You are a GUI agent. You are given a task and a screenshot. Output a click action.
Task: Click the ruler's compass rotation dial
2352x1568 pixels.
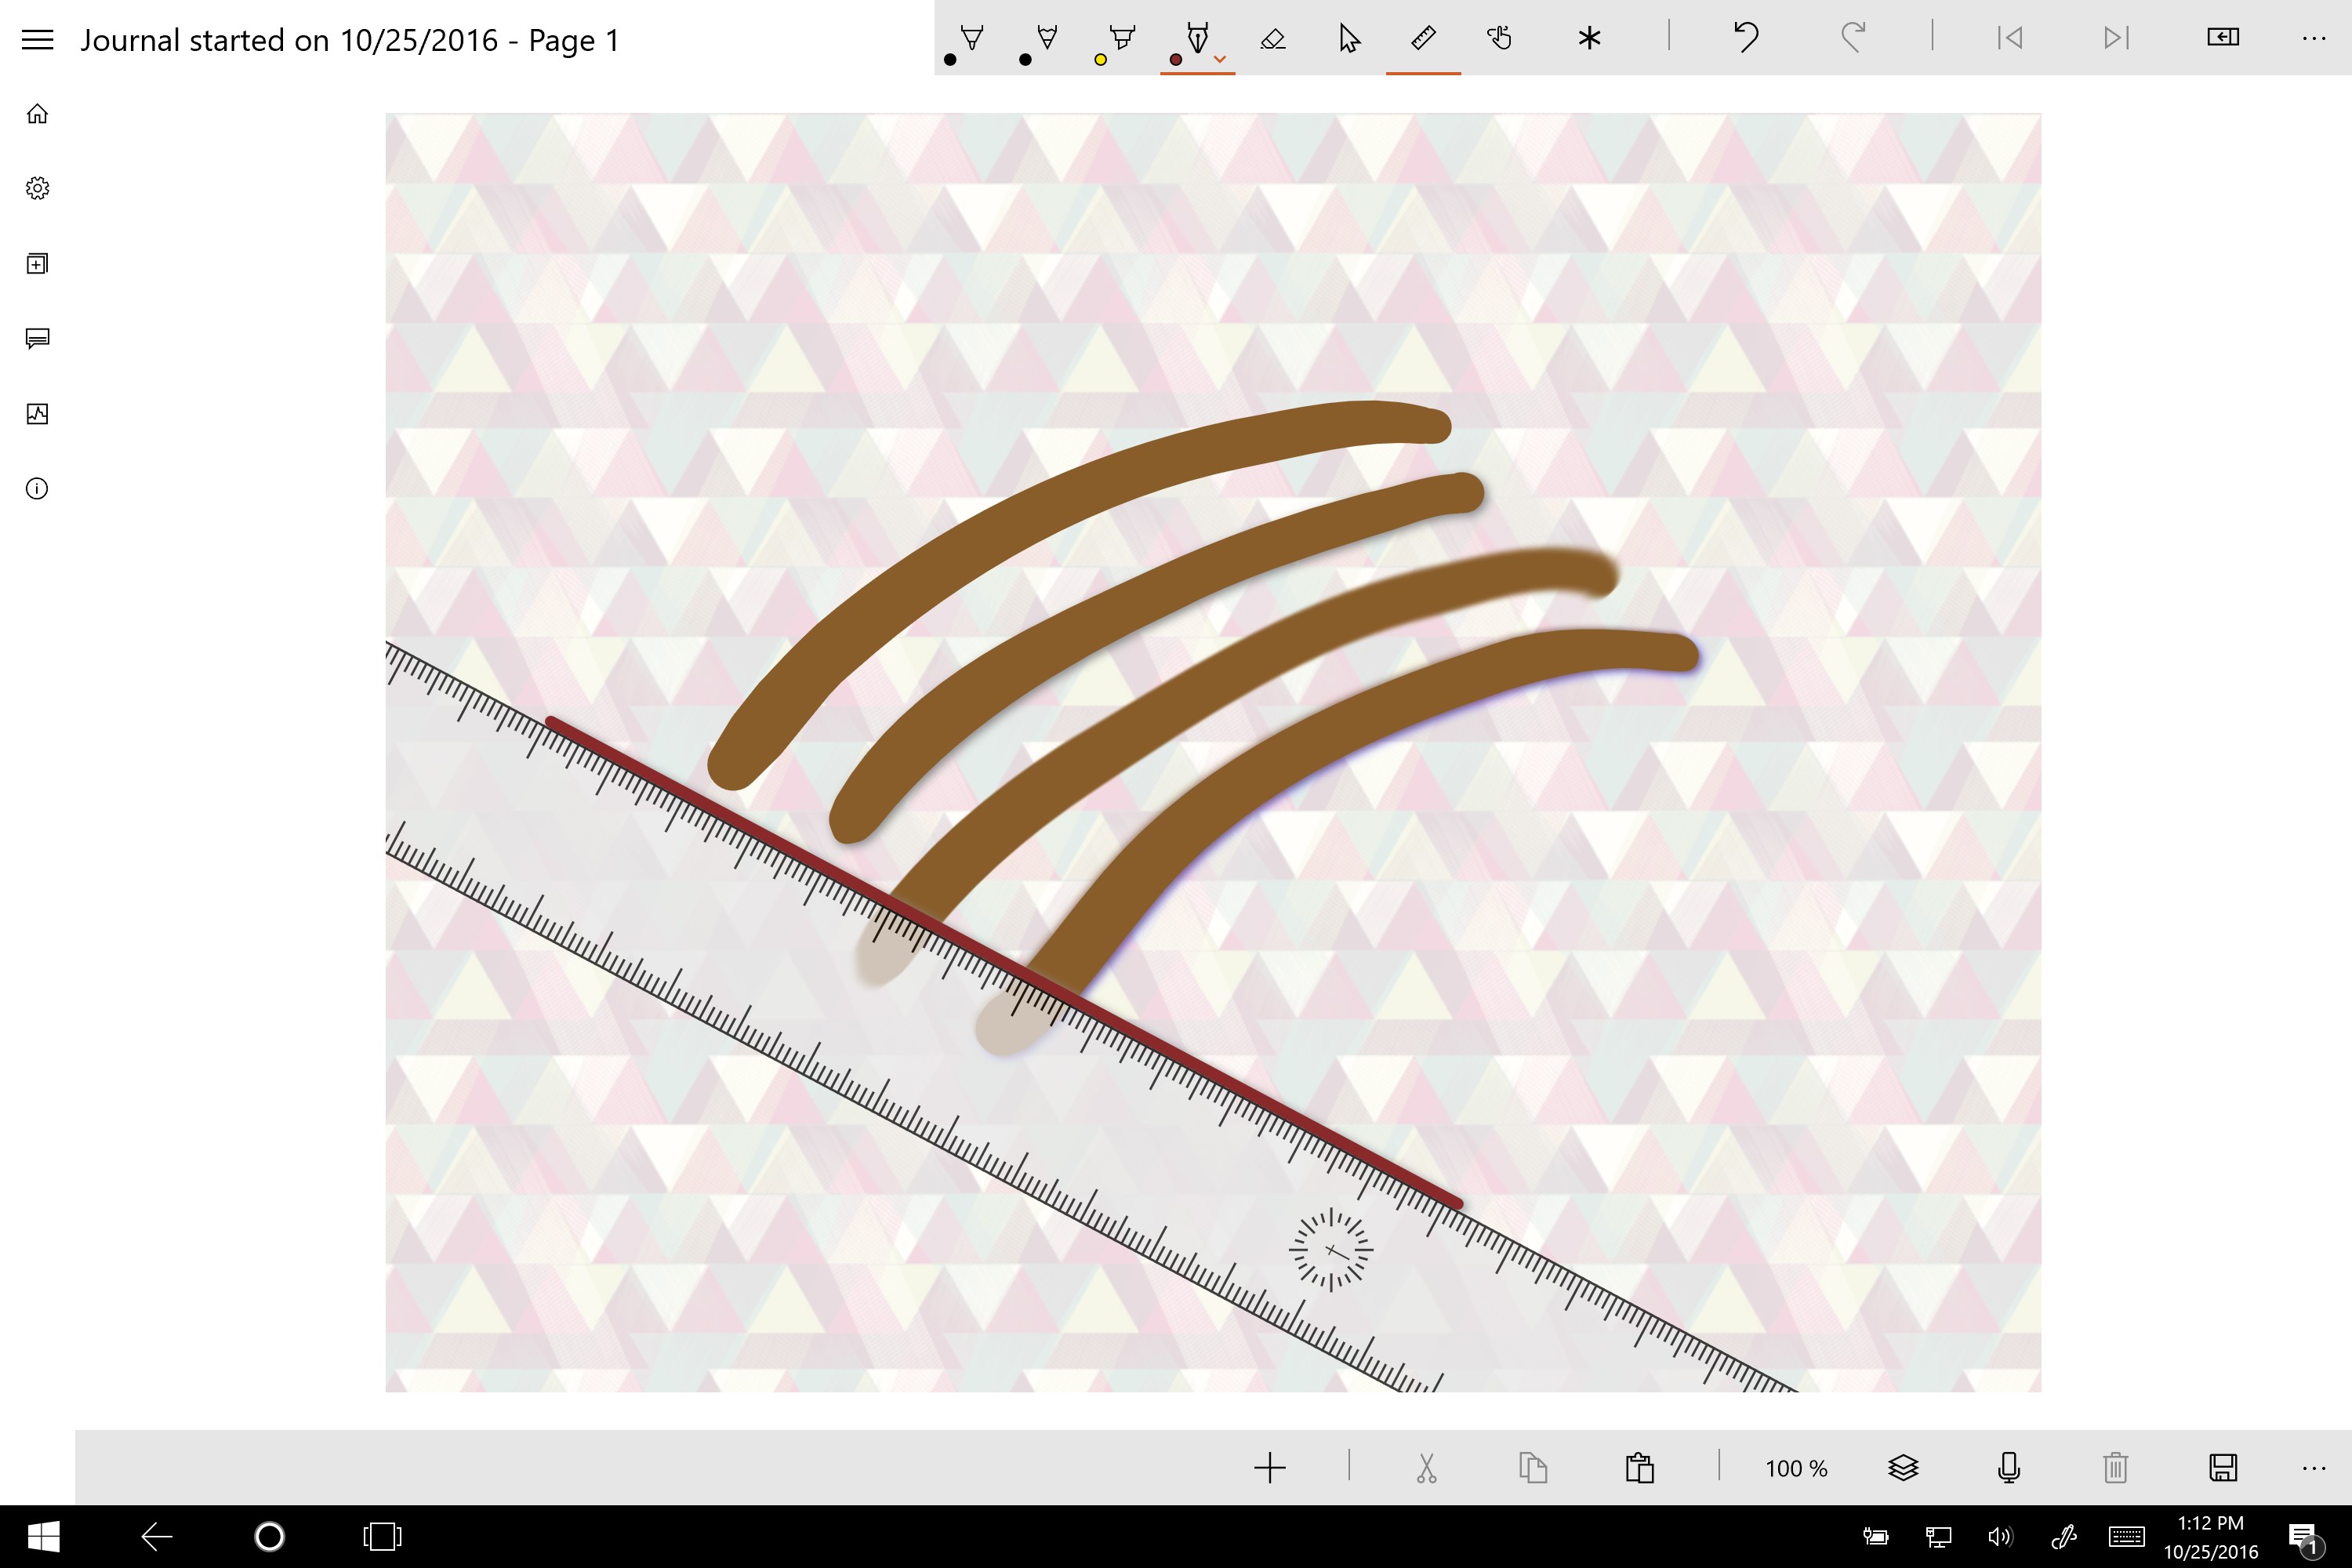[1330, 1250]
